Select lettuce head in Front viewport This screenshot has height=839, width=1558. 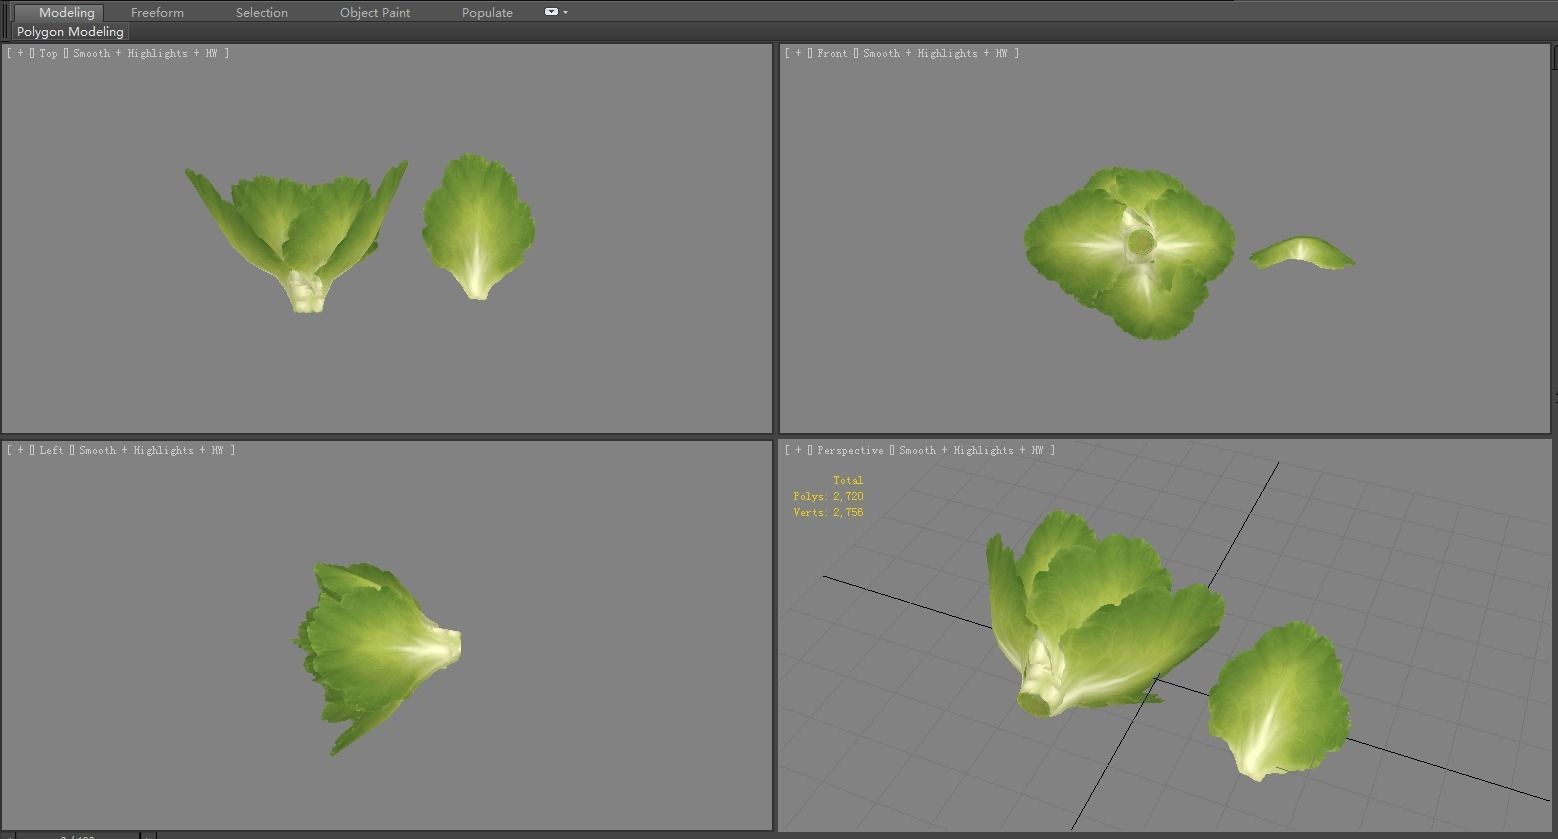click(x=1130, y=252)
